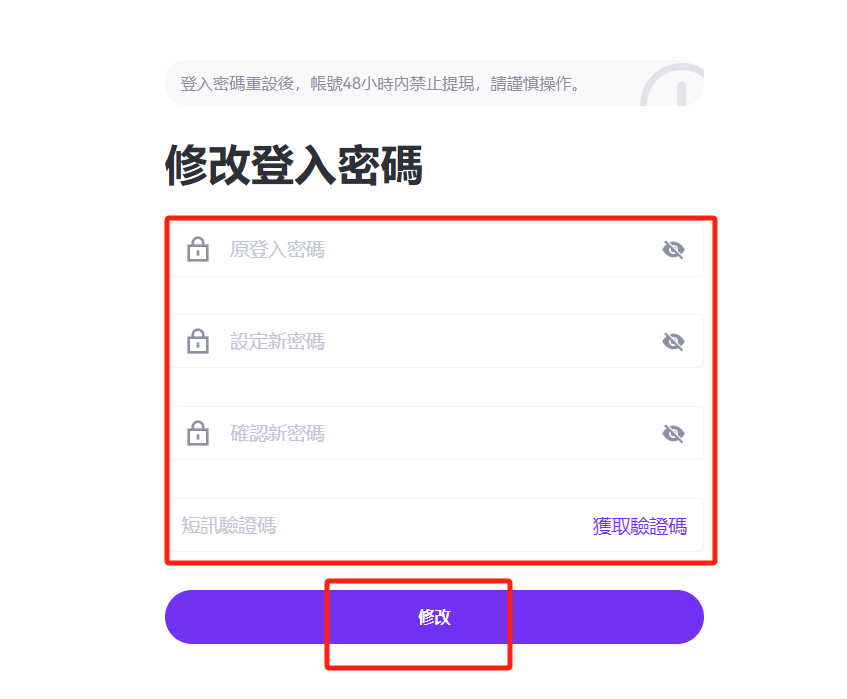Show the original login password characters
The image size is (847, 699).
(x=673, y=250)
